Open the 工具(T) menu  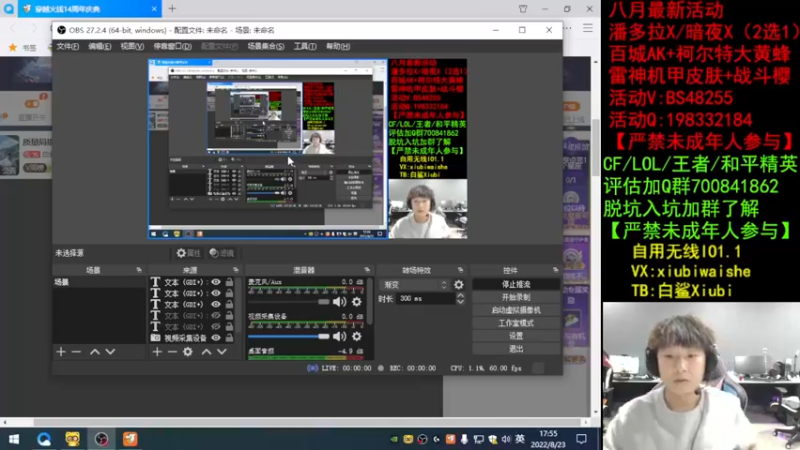click(305, 46)
